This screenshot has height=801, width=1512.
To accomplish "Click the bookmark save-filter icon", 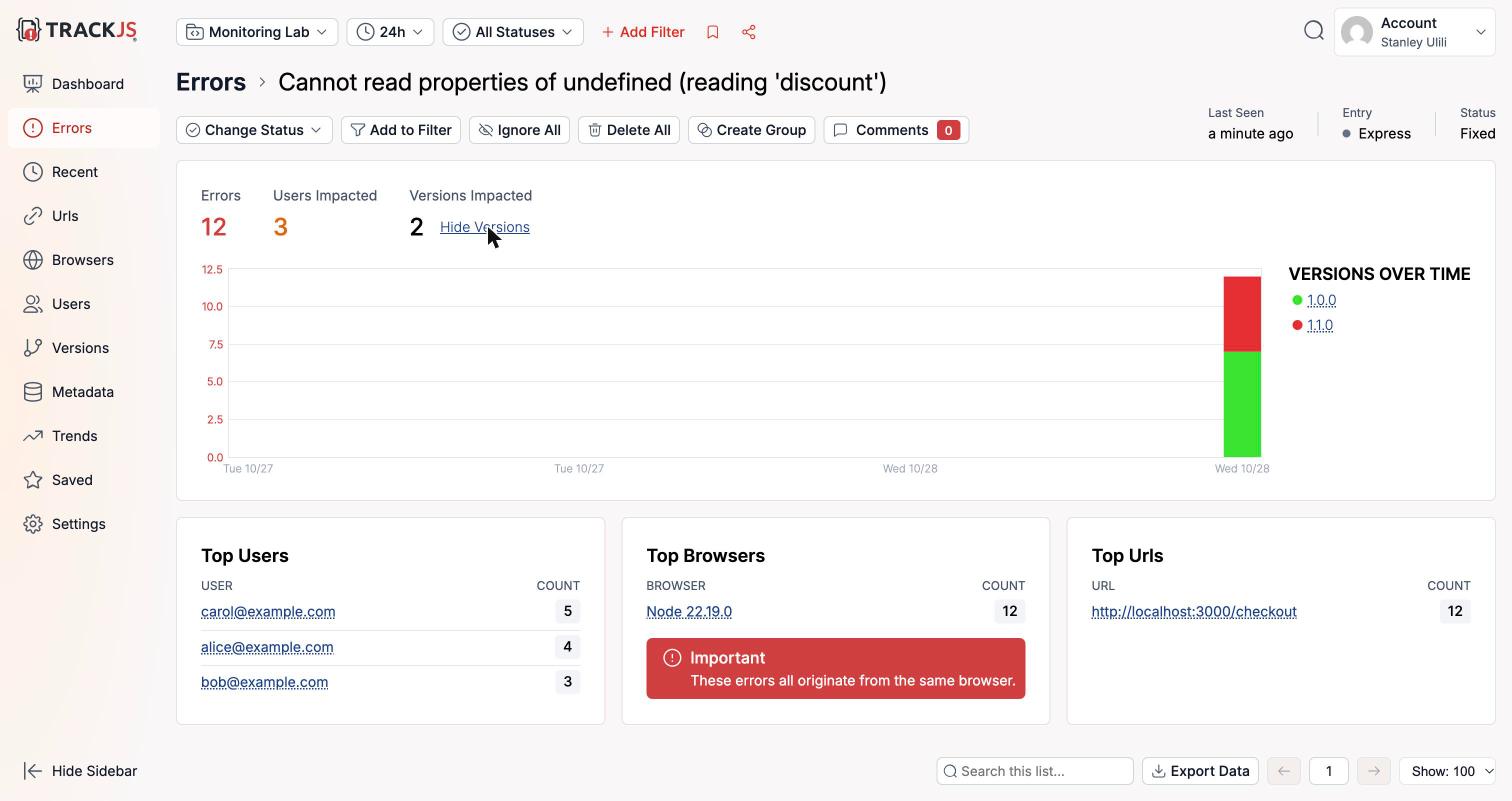I will click(713, 32).
